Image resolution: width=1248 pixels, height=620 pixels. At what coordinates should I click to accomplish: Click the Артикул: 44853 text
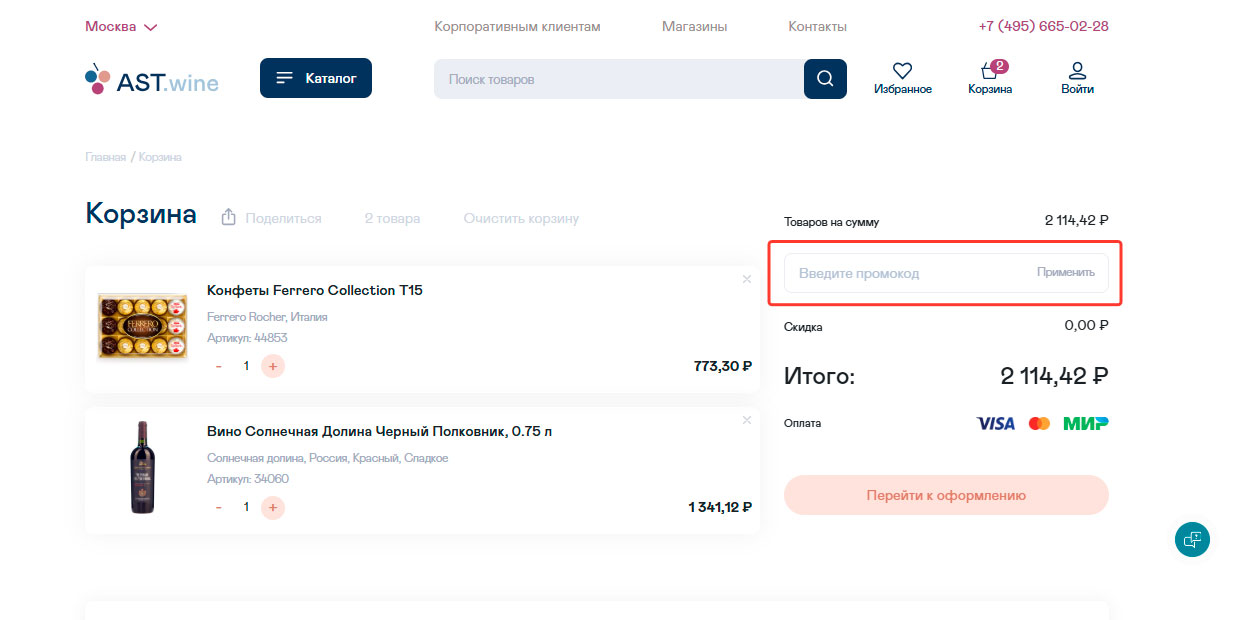tap(247, 338)
